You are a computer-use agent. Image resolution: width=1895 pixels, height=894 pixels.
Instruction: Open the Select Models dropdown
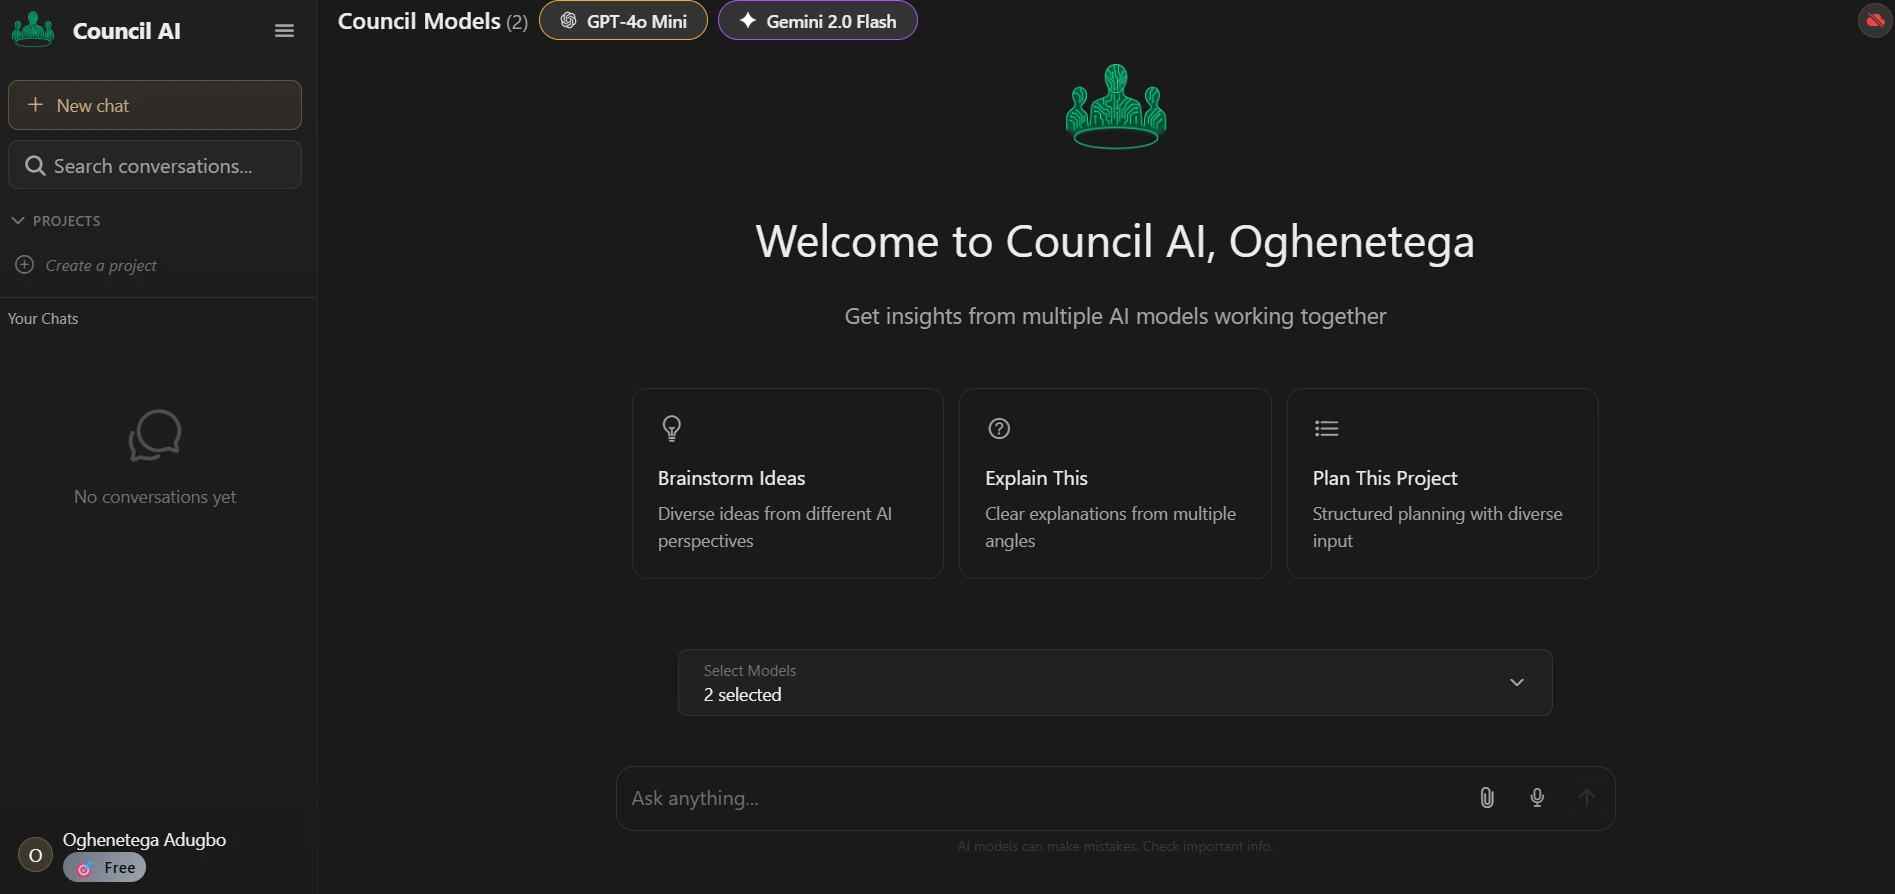(x=1115, y=683)
